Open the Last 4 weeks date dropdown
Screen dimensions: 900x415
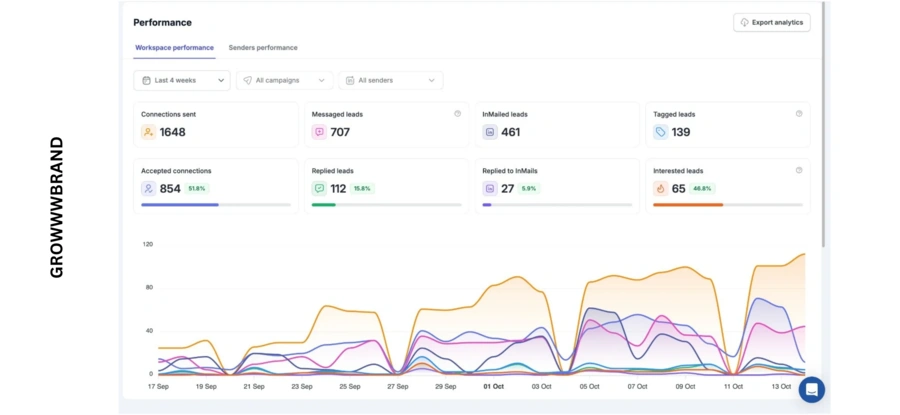(x=181, y=80)
